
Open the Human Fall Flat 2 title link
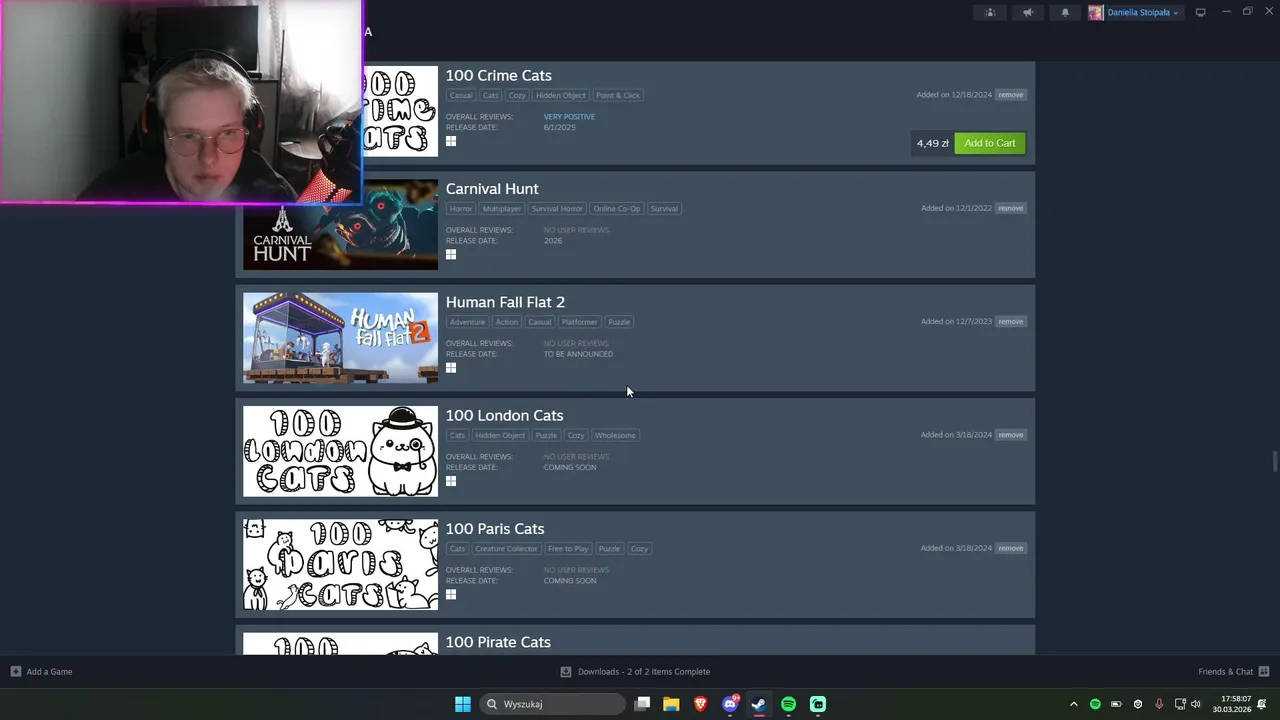(505, 302)
